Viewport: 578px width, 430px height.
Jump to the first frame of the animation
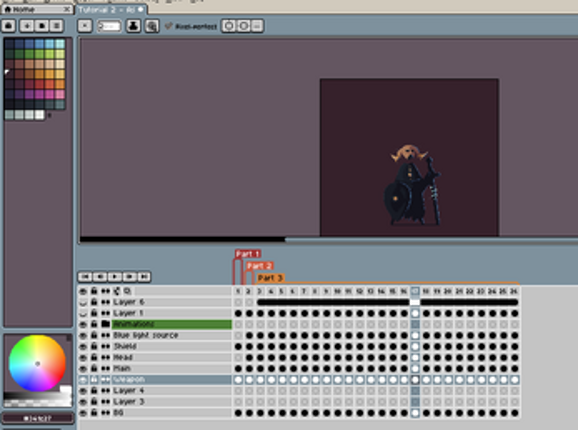tap(85, 276)
